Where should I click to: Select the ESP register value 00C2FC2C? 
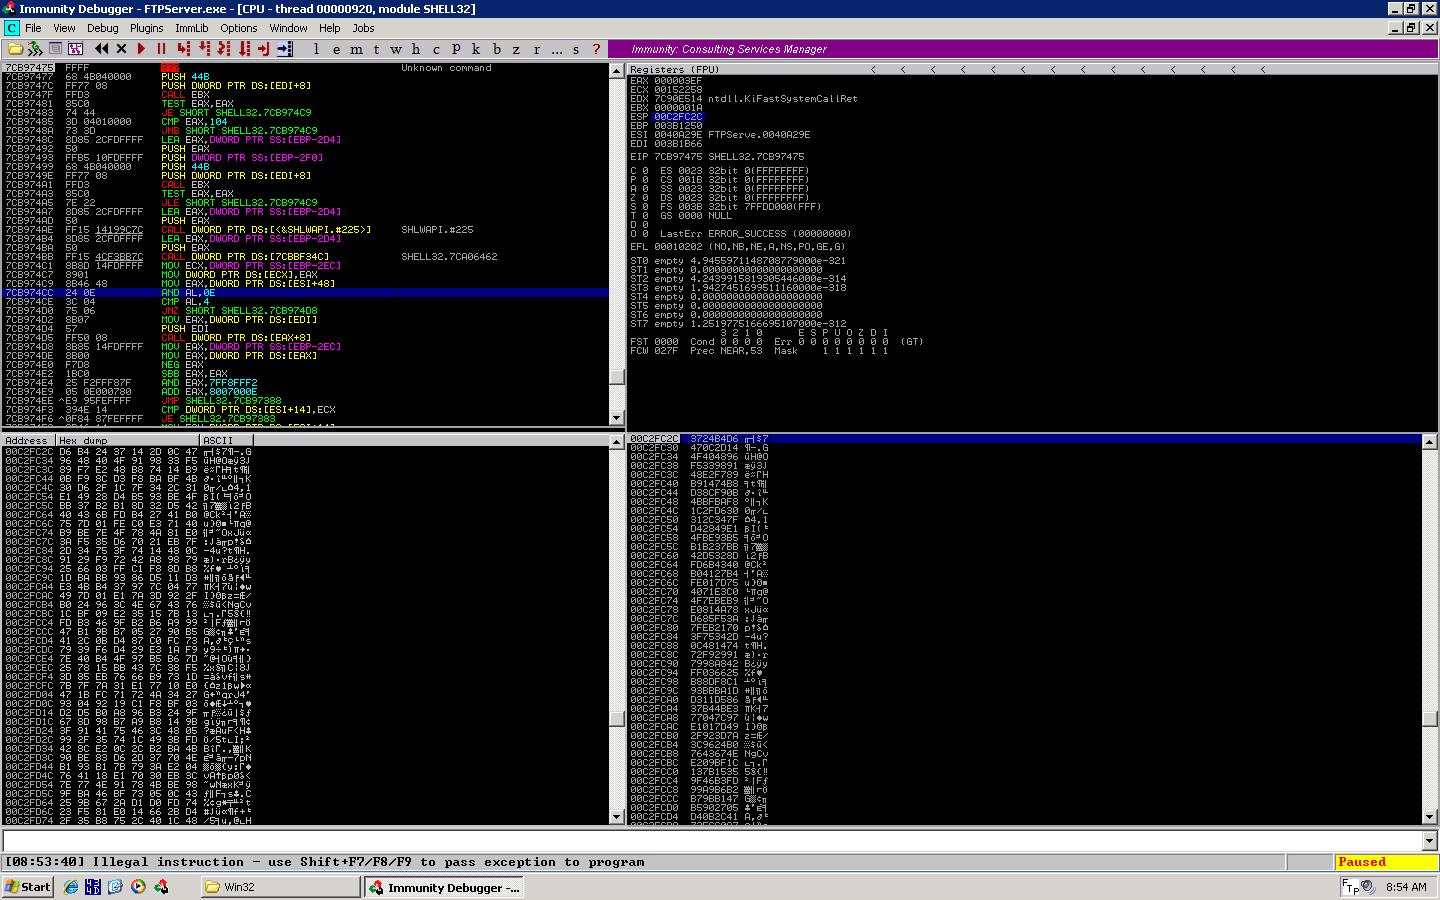(678, 117)
